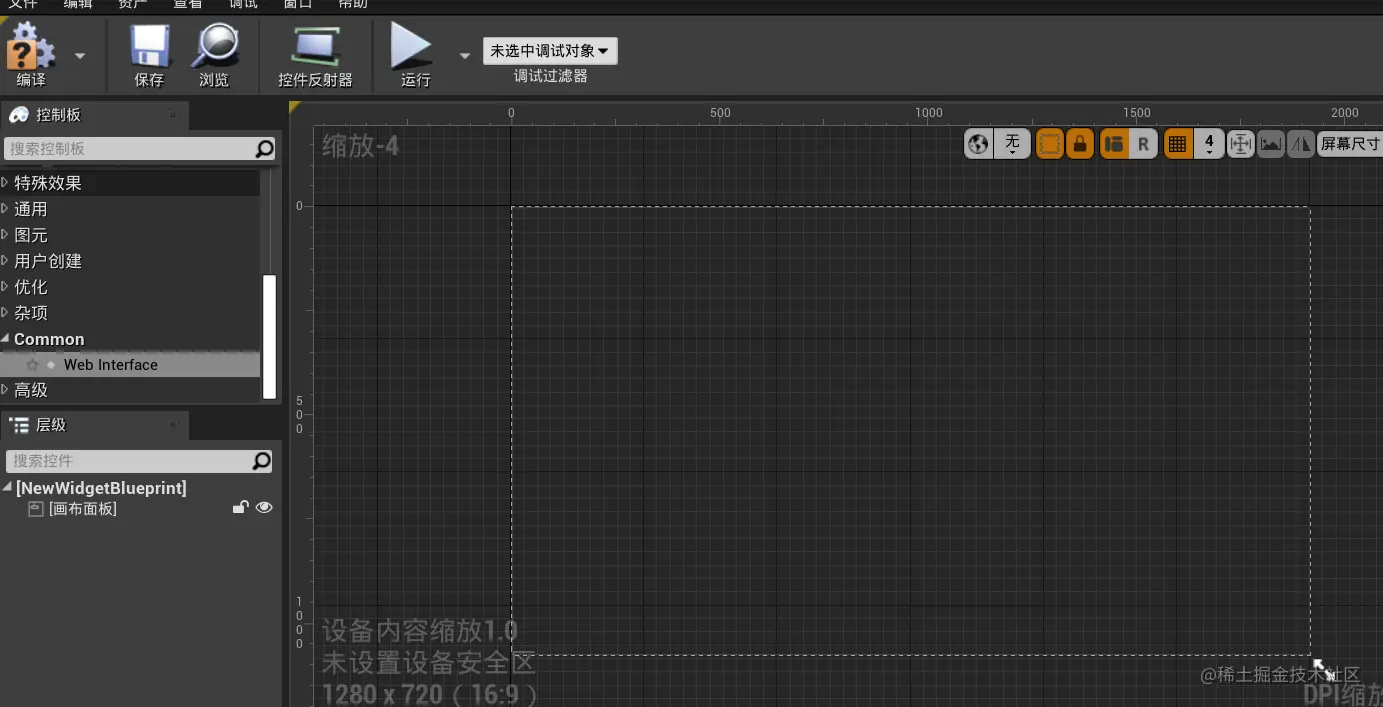Screen dimensions: 1383x707
Task: Click the magnifier in the palette search
Action: [265, 149]
